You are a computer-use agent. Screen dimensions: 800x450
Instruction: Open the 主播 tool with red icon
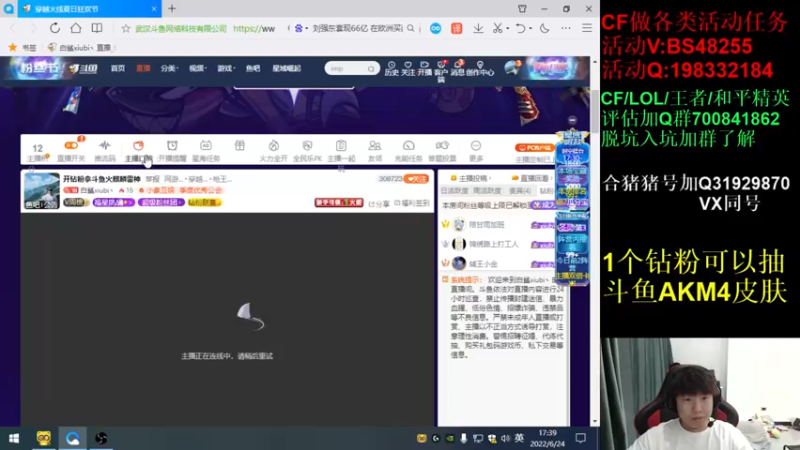138,151
